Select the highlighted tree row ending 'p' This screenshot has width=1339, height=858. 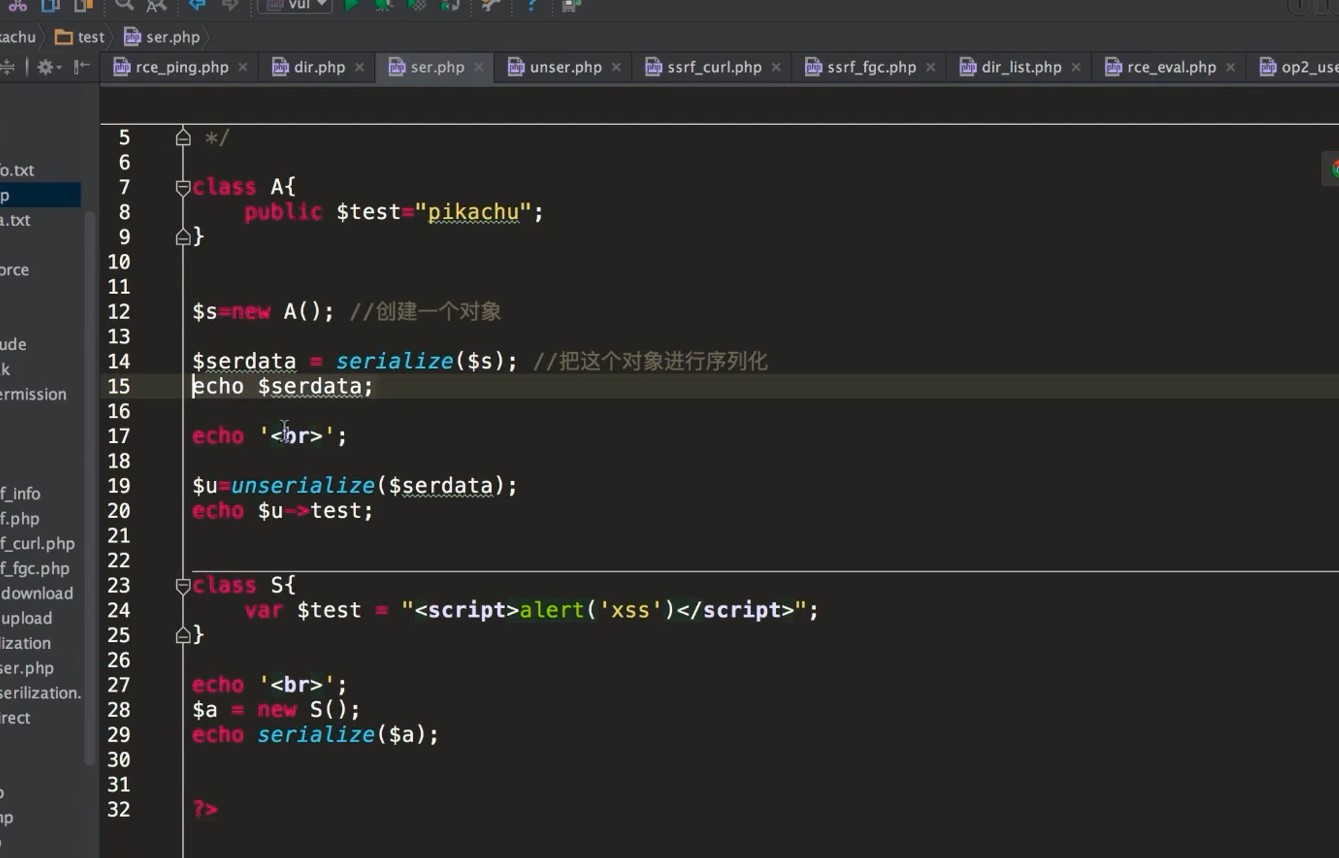(x=40, y=195)
